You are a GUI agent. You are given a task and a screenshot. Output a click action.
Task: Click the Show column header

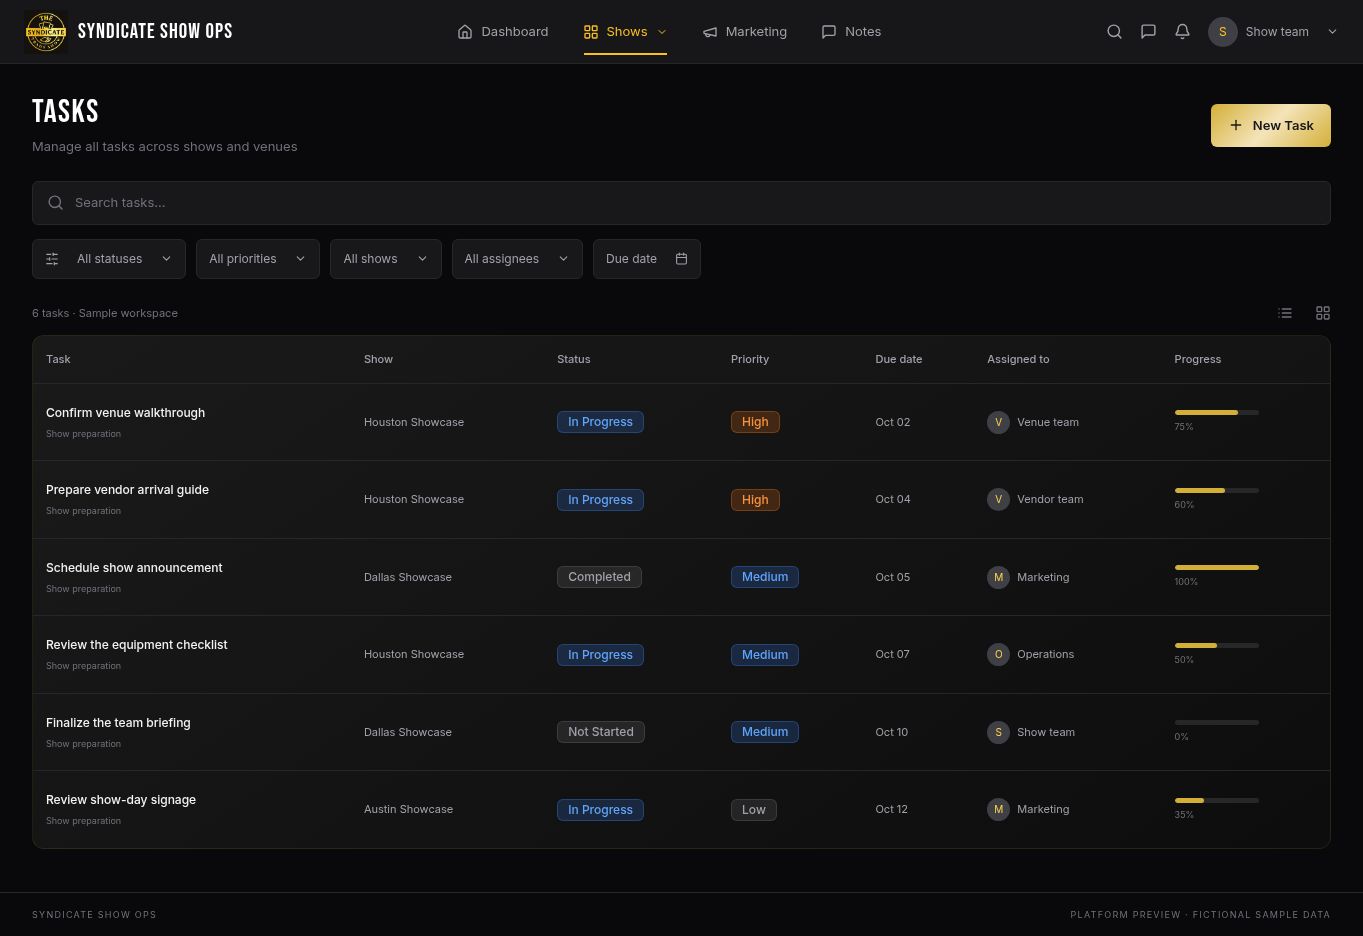(378, 359)
